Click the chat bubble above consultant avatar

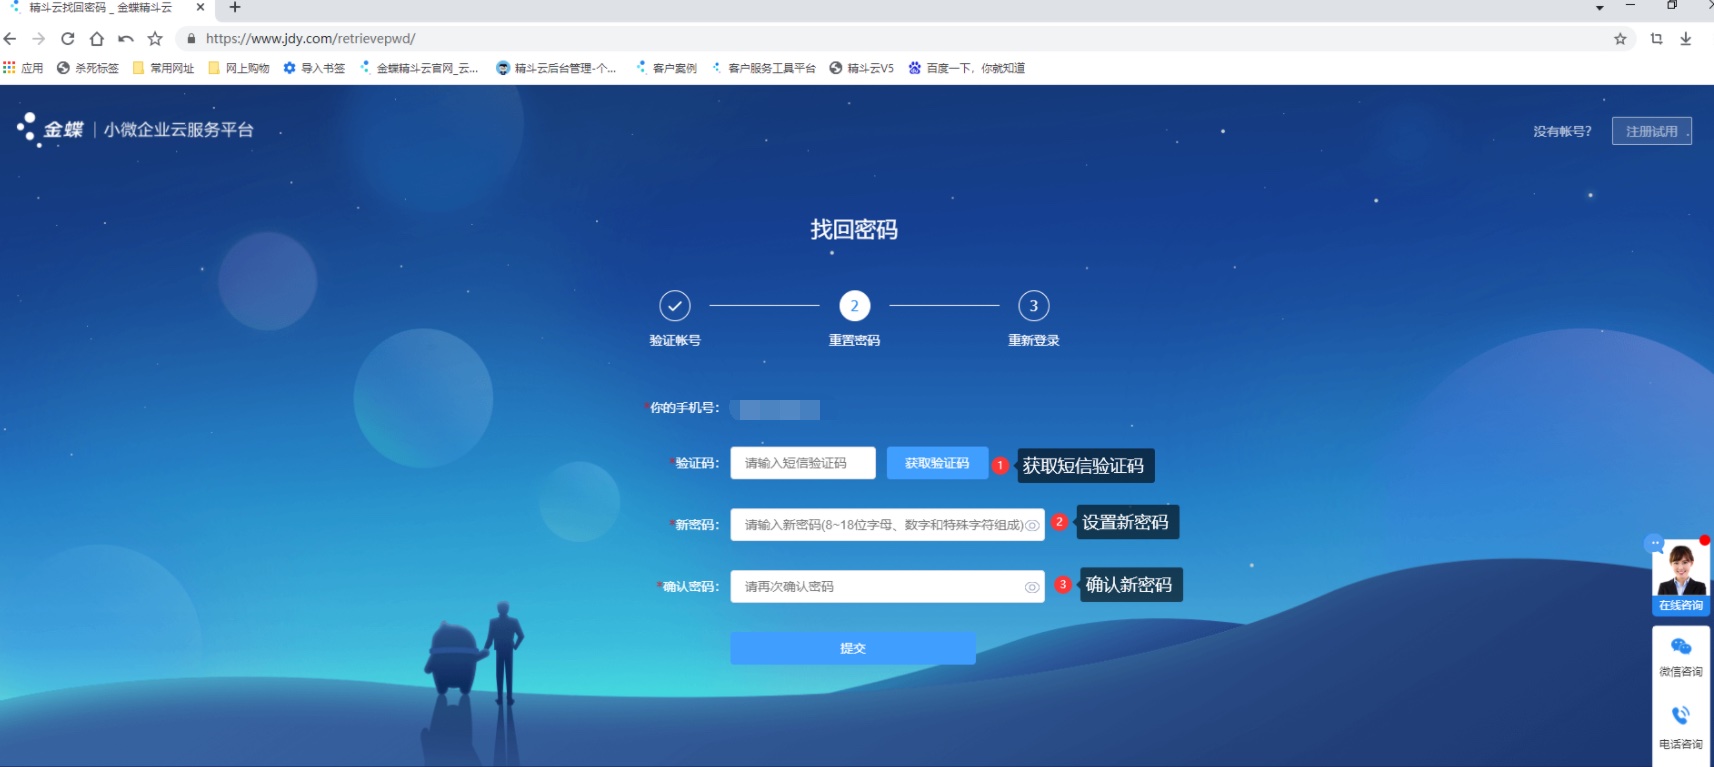[x=1655, y=544]
